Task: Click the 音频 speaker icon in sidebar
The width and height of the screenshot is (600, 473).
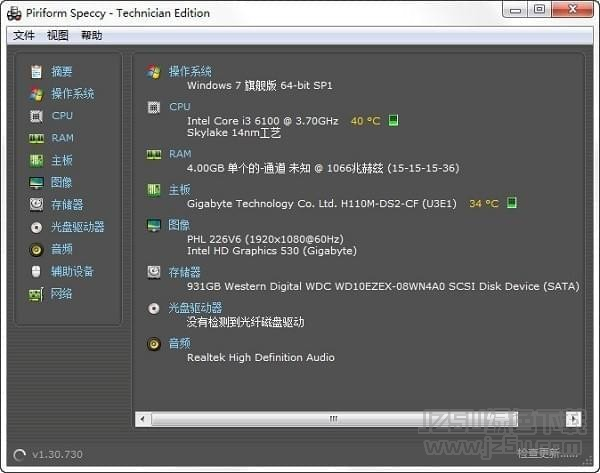Action: pyautogui.click(x=36, y=250)
